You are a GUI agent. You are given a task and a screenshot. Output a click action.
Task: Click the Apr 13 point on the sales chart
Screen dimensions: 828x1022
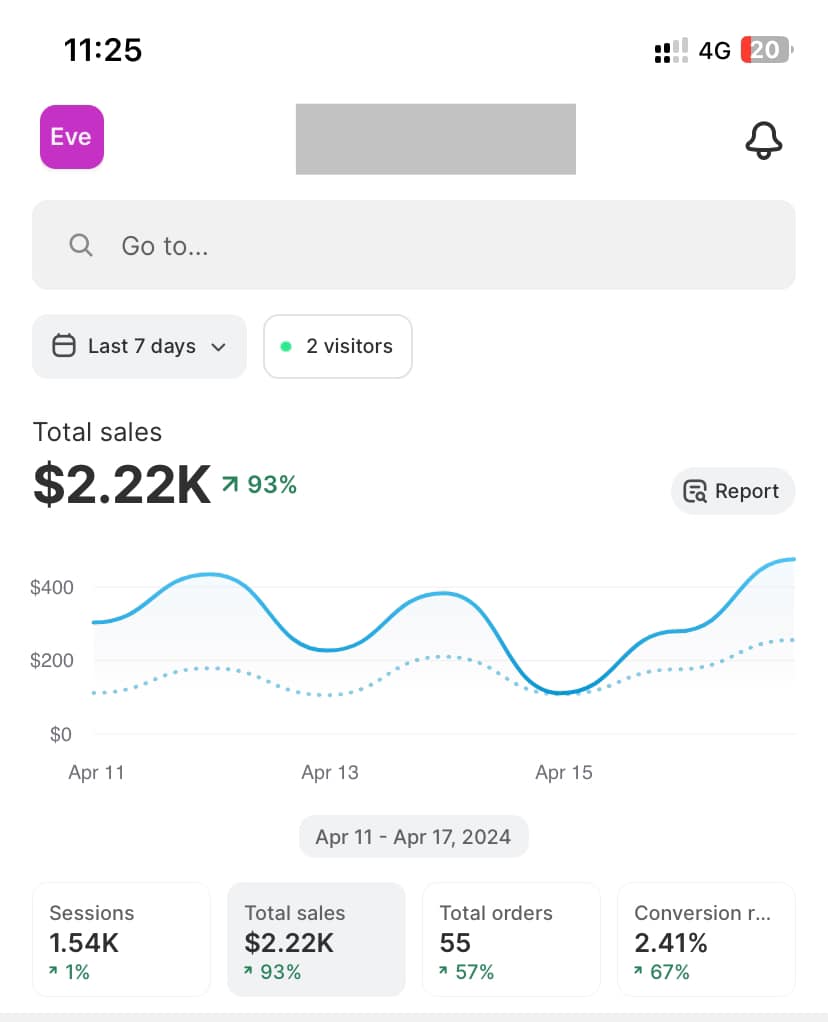click(330, 649)
